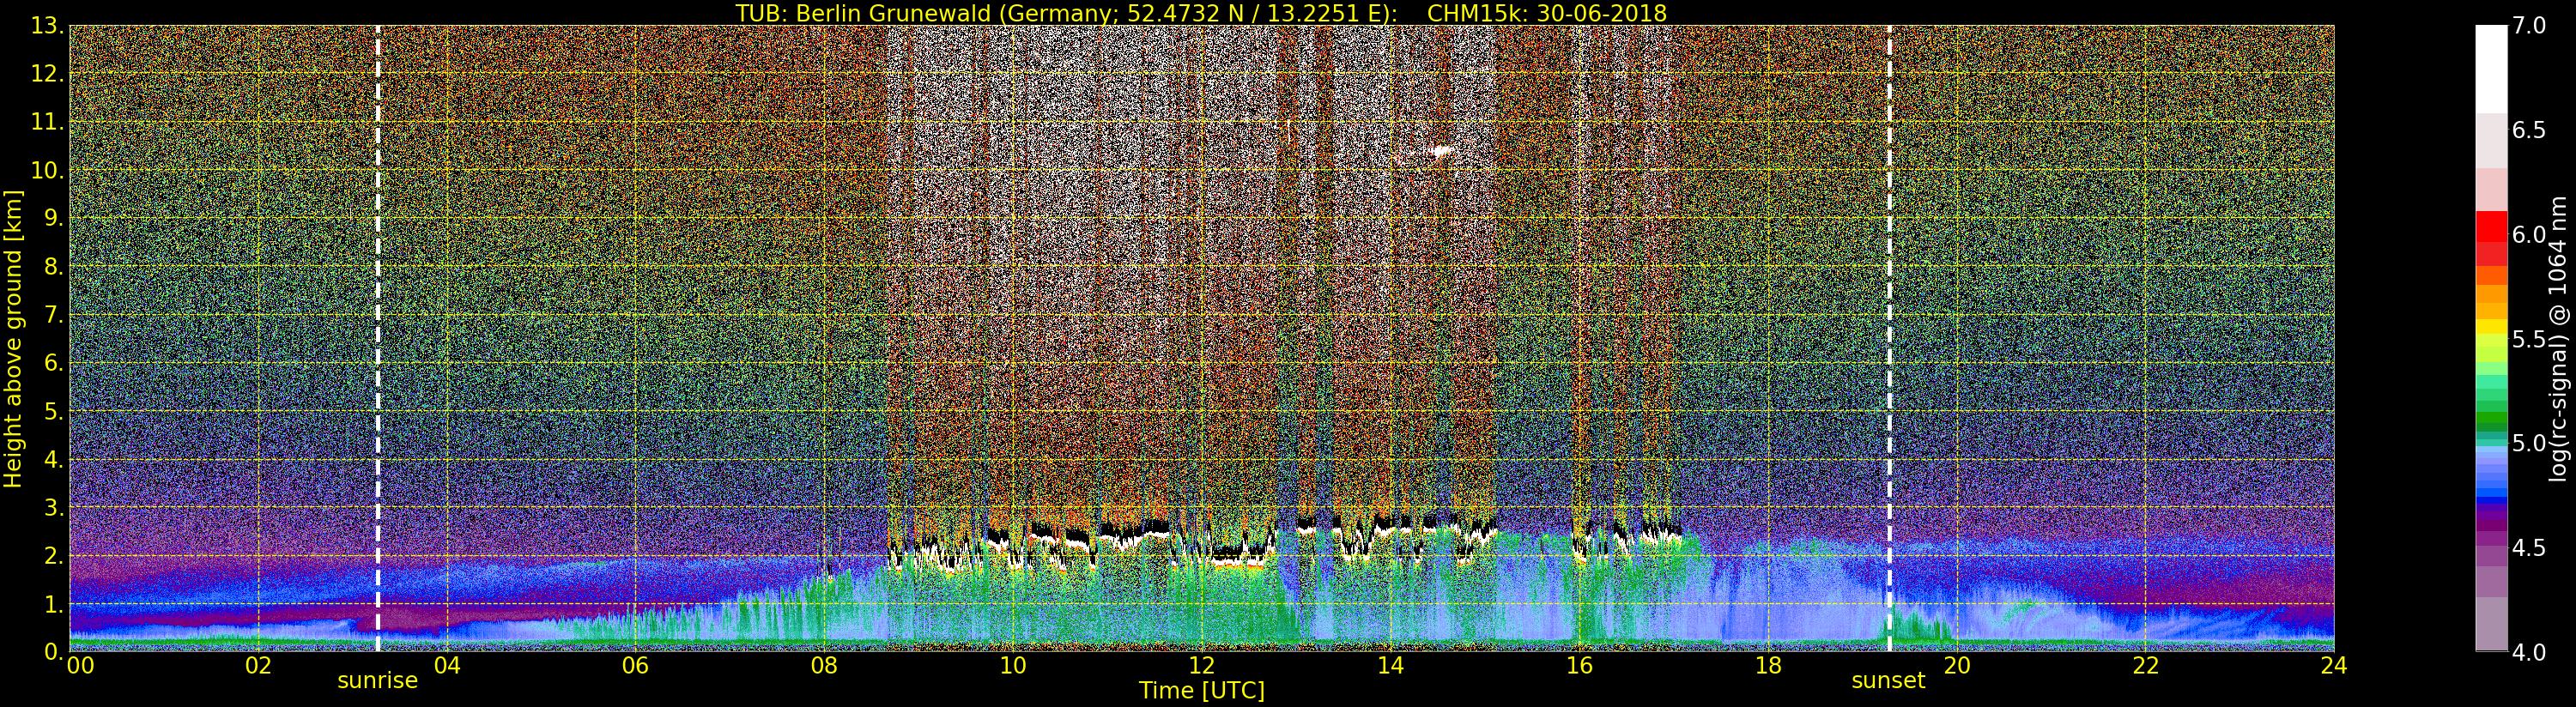Click the 'Time [UTC]' axis label
The image size is (2576, 707).
[x=1202, y=690]
